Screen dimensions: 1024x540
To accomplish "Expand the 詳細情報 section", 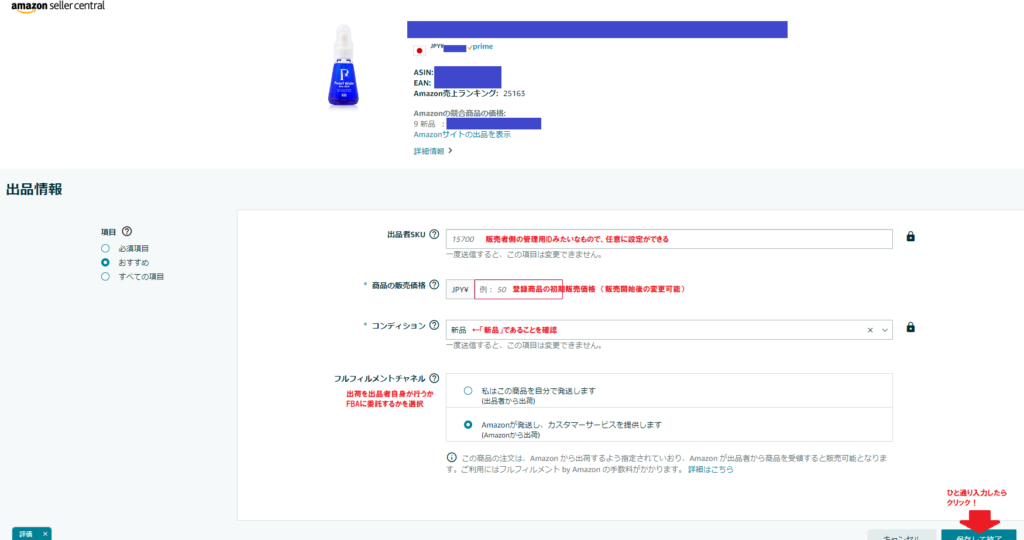I will pos(433,151).
